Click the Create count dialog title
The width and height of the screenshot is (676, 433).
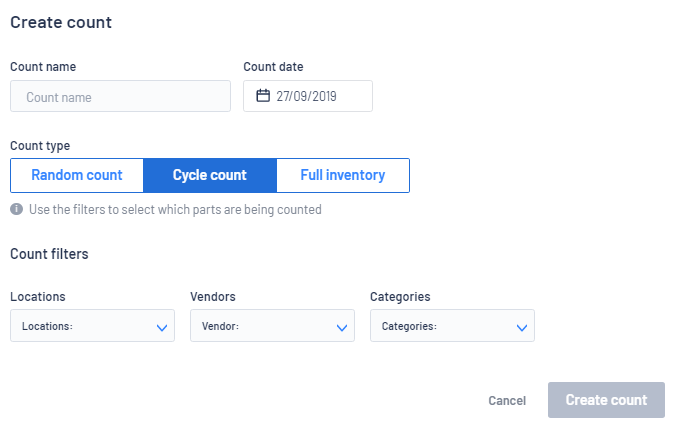click(x=61, y=22)
